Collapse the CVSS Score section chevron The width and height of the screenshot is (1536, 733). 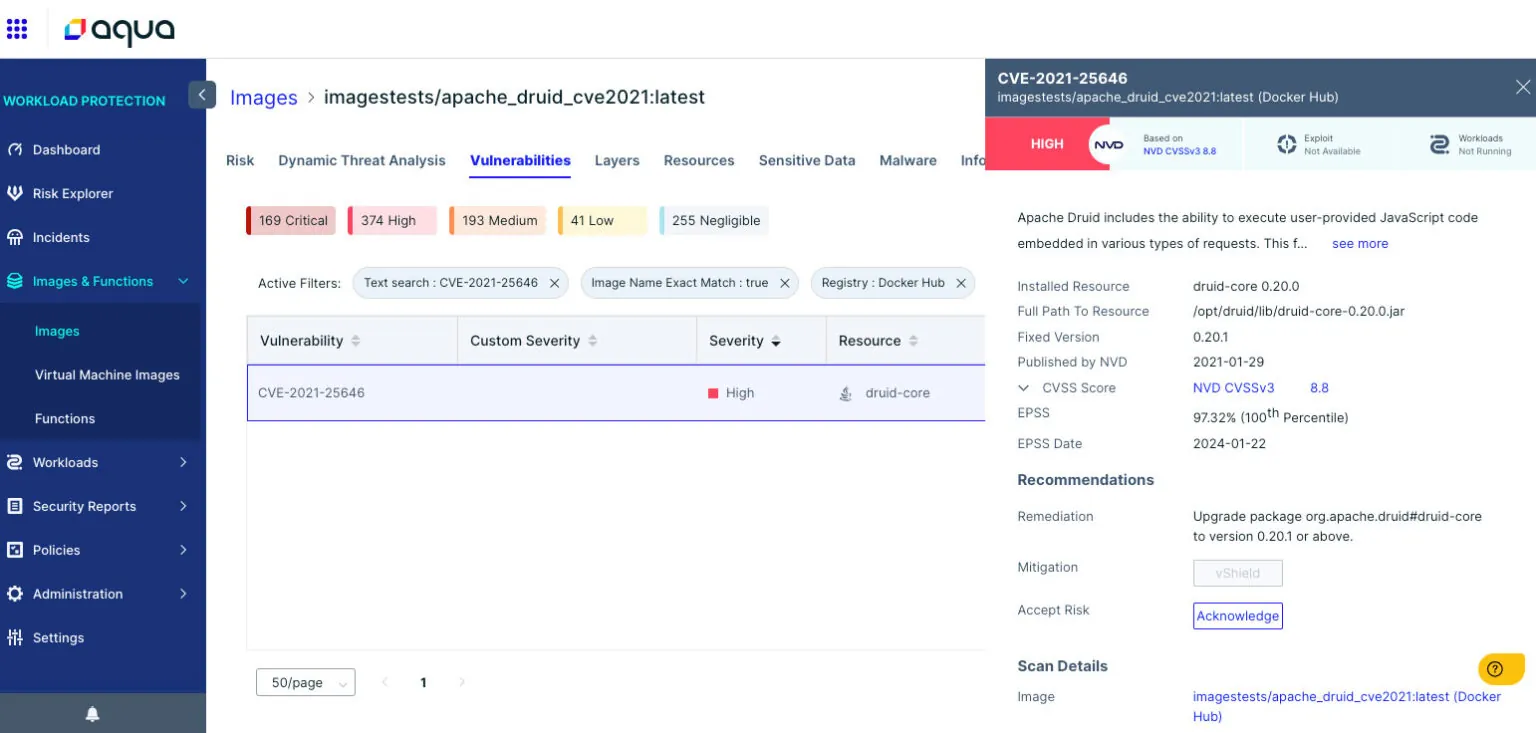tap(1025, 388)
